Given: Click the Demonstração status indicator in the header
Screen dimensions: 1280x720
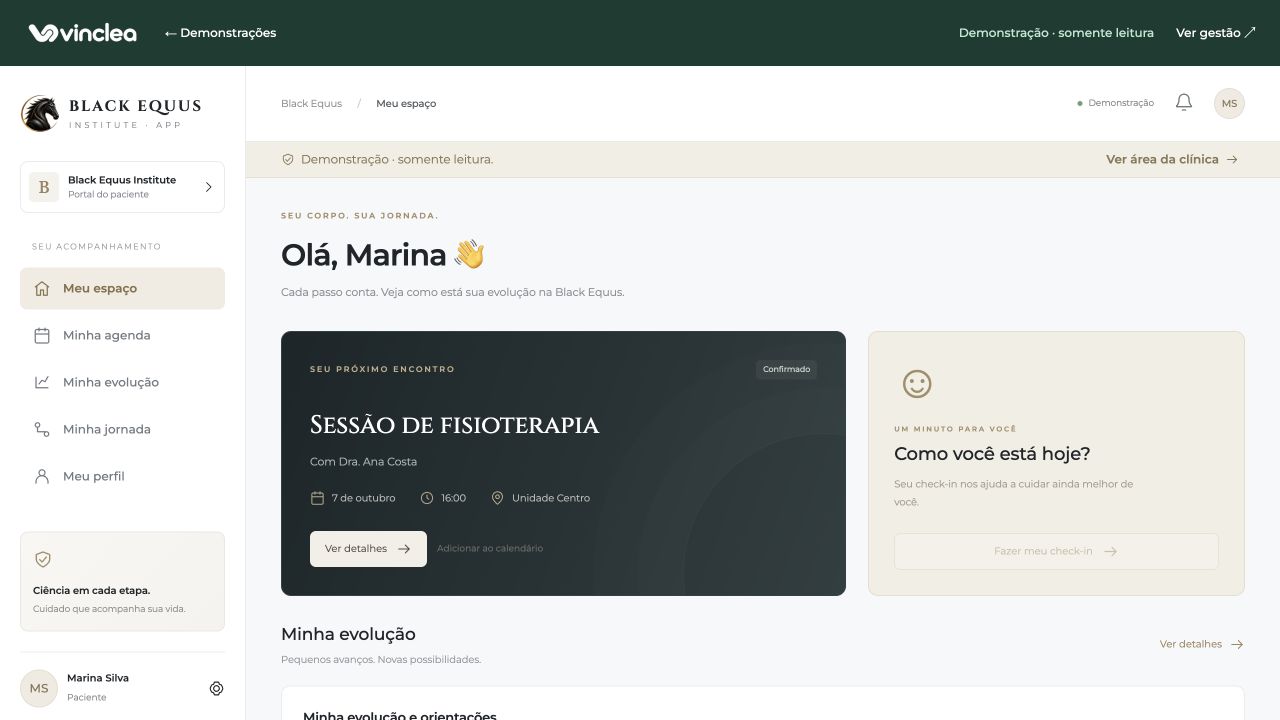Looking at the screenshot, I should click(x=1115, y=103).
